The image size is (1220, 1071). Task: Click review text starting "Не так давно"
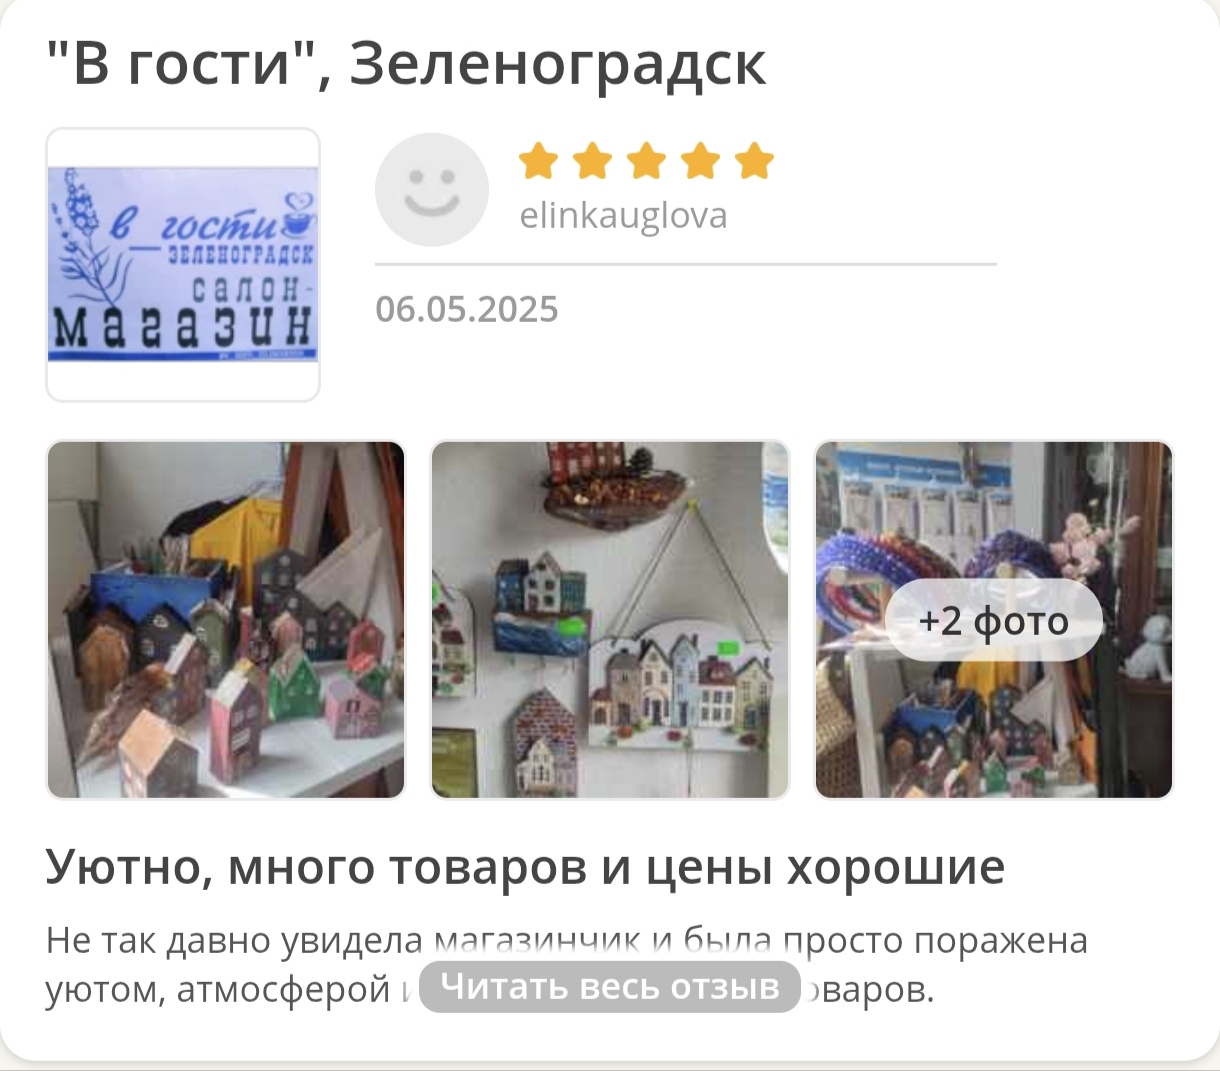point(567,965)
